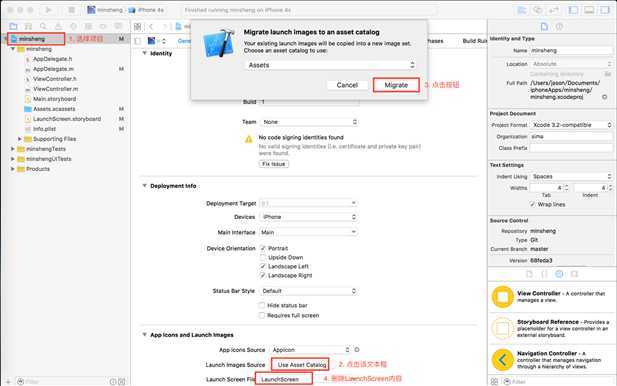Toggle the Navigator pane visibility icon

click(x=574, y=10)
